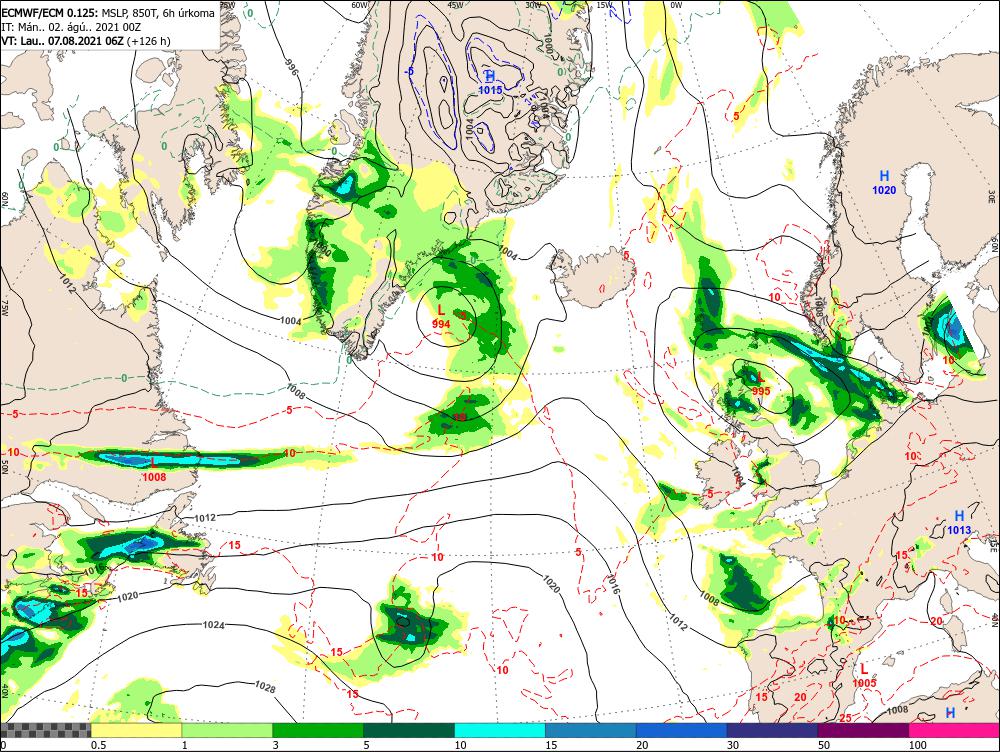Click the royal blue 20–30 mm legend swatch

[x=682, y=730]
